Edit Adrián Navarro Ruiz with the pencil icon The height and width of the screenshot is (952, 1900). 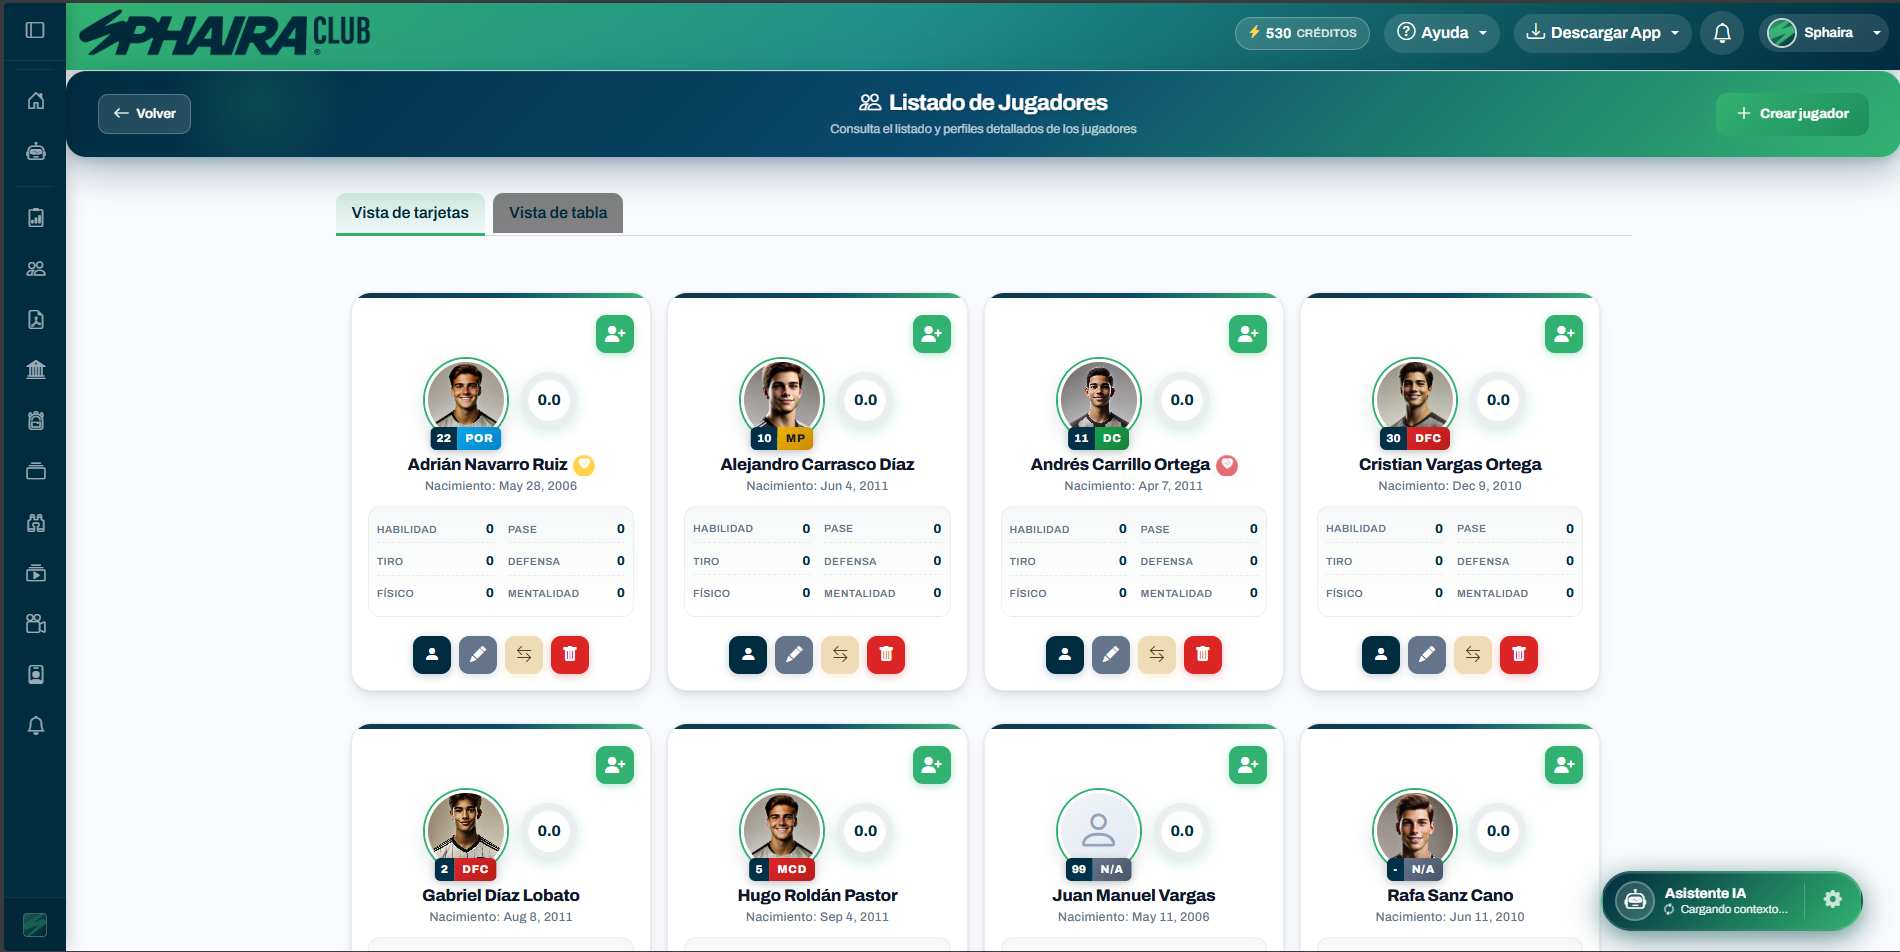[x=478, y=655]
